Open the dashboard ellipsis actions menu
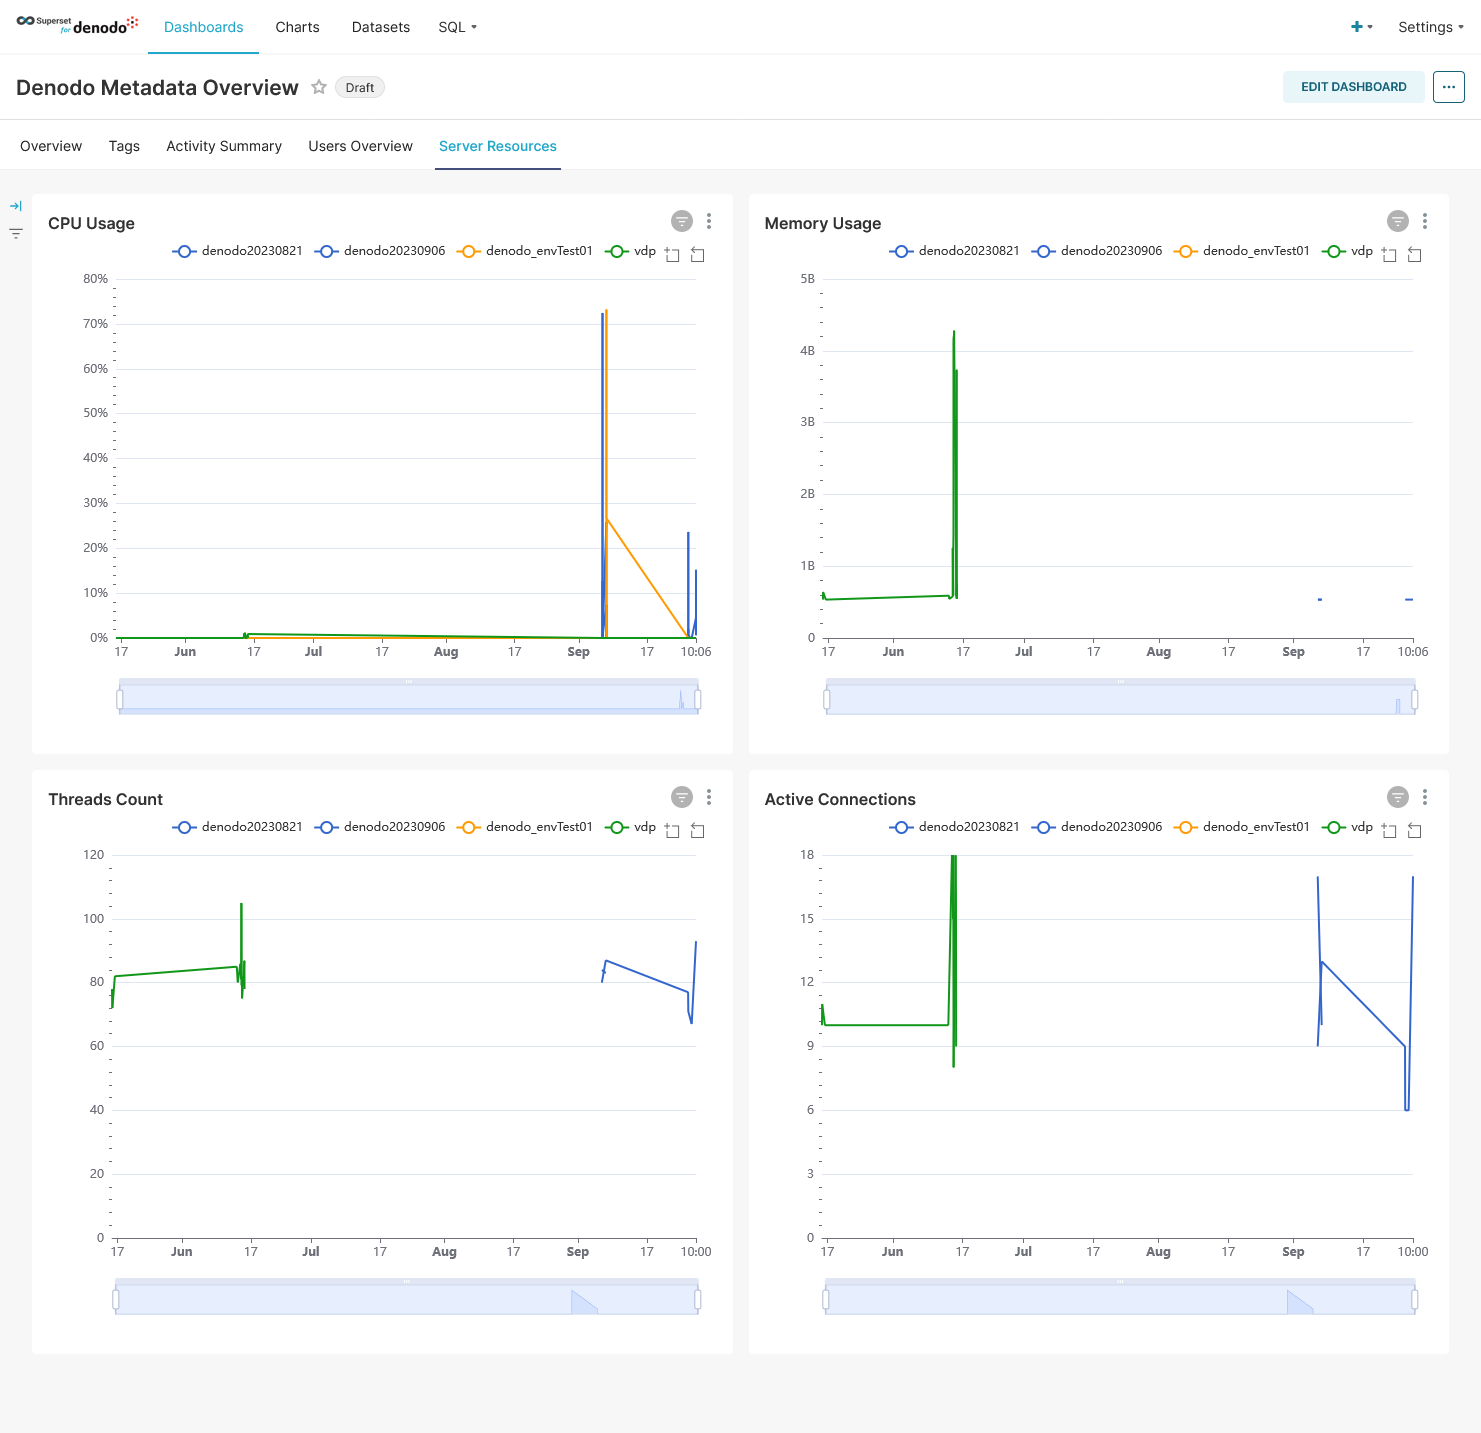Image resolution: width=1481 pixels, height=1433 pixels. pyautogui.click(x=1449, y=87)
